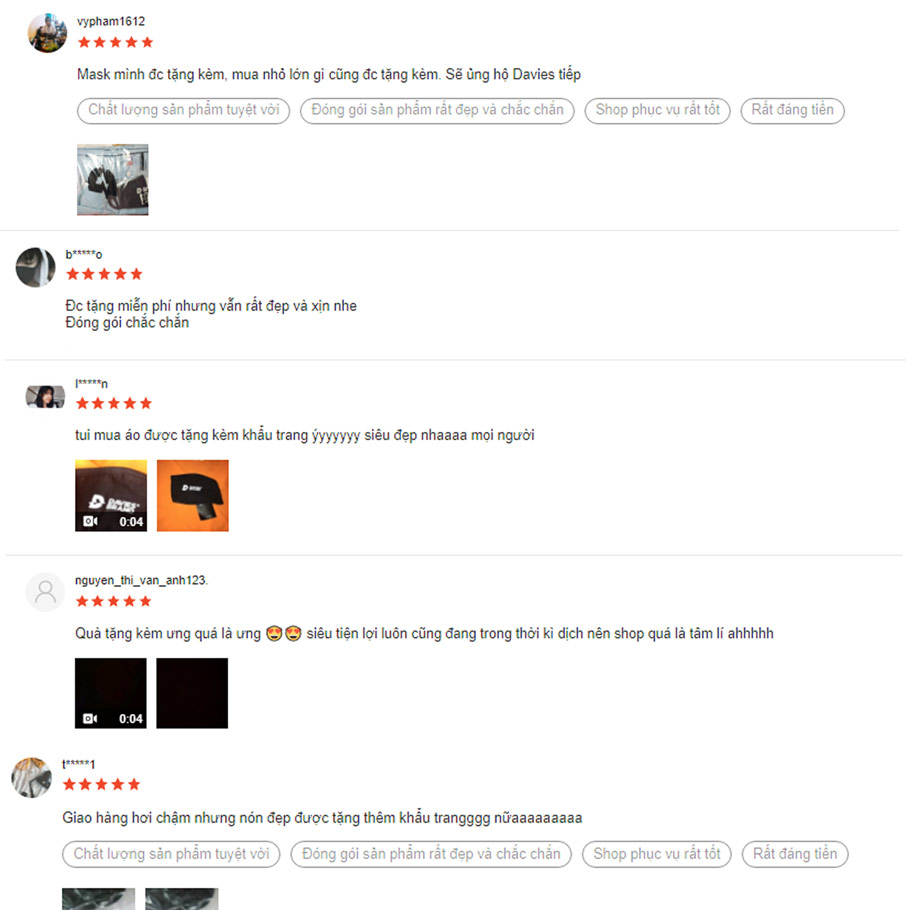
Task: Open vypham1612's profile avatar
Action: (x=48, y=33)
